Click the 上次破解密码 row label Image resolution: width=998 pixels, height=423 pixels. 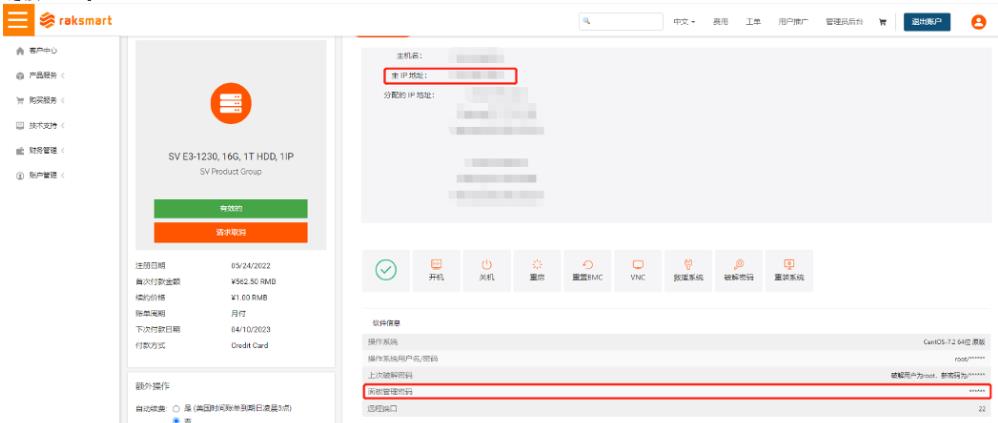[x=390, y=375]
